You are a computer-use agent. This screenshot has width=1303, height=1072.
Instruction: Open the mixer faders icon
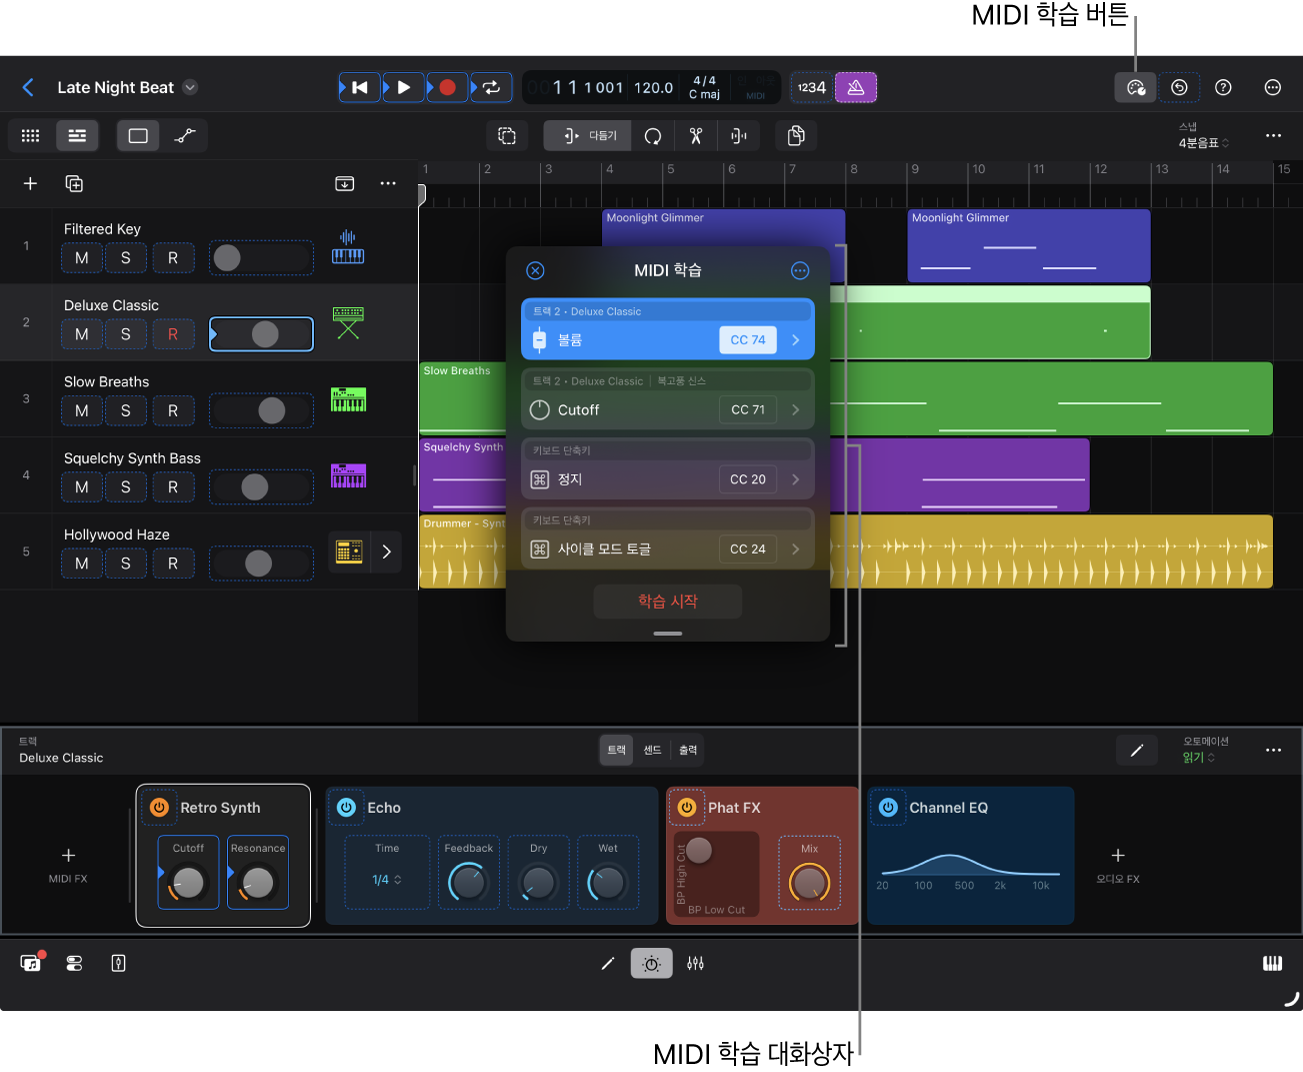click(x=695, y=963)
